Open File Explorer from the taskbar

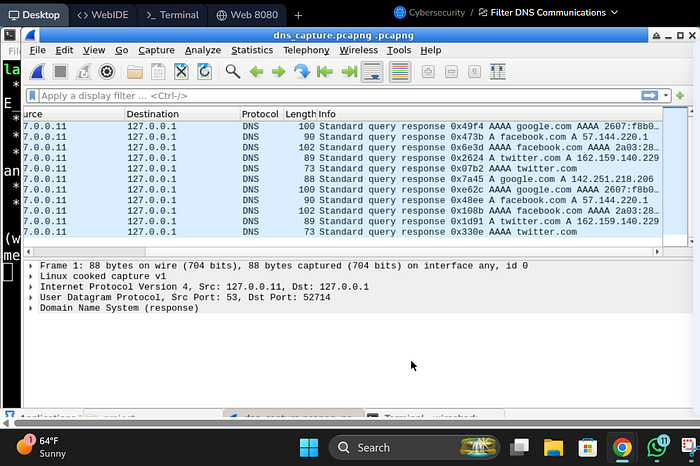553,447
